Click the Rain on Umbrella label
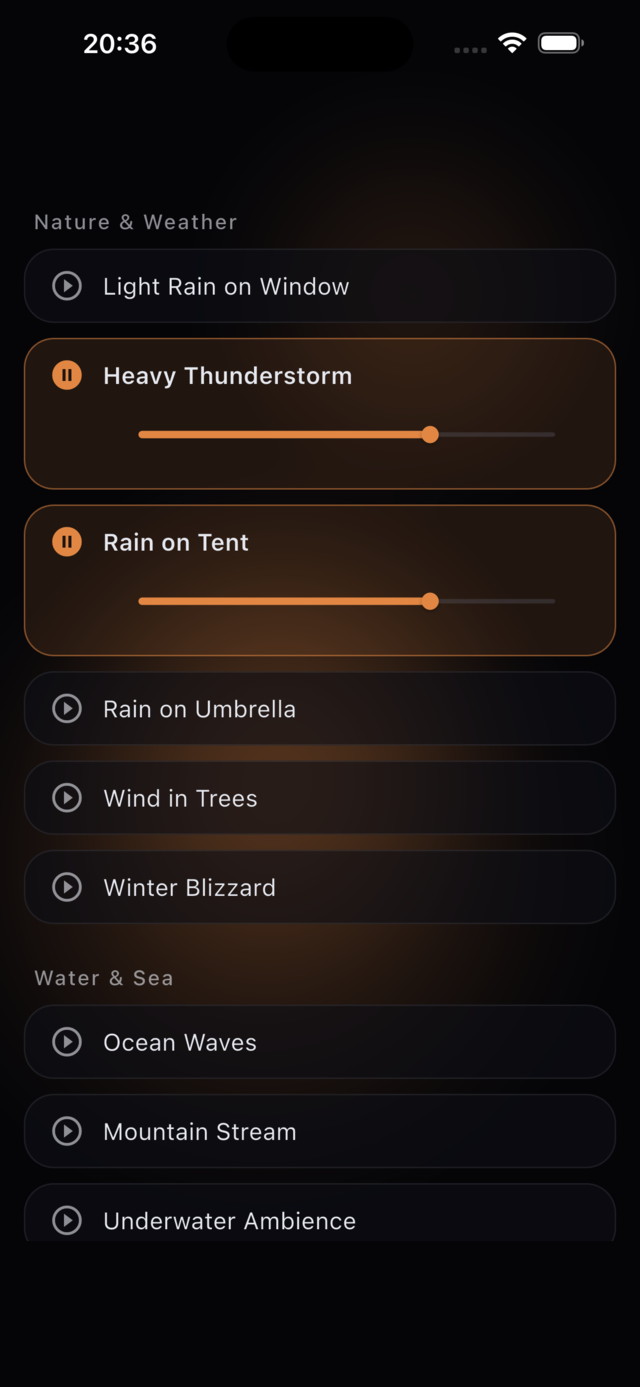Viewport: 640px width, 1387px height. tap(199, 709)
